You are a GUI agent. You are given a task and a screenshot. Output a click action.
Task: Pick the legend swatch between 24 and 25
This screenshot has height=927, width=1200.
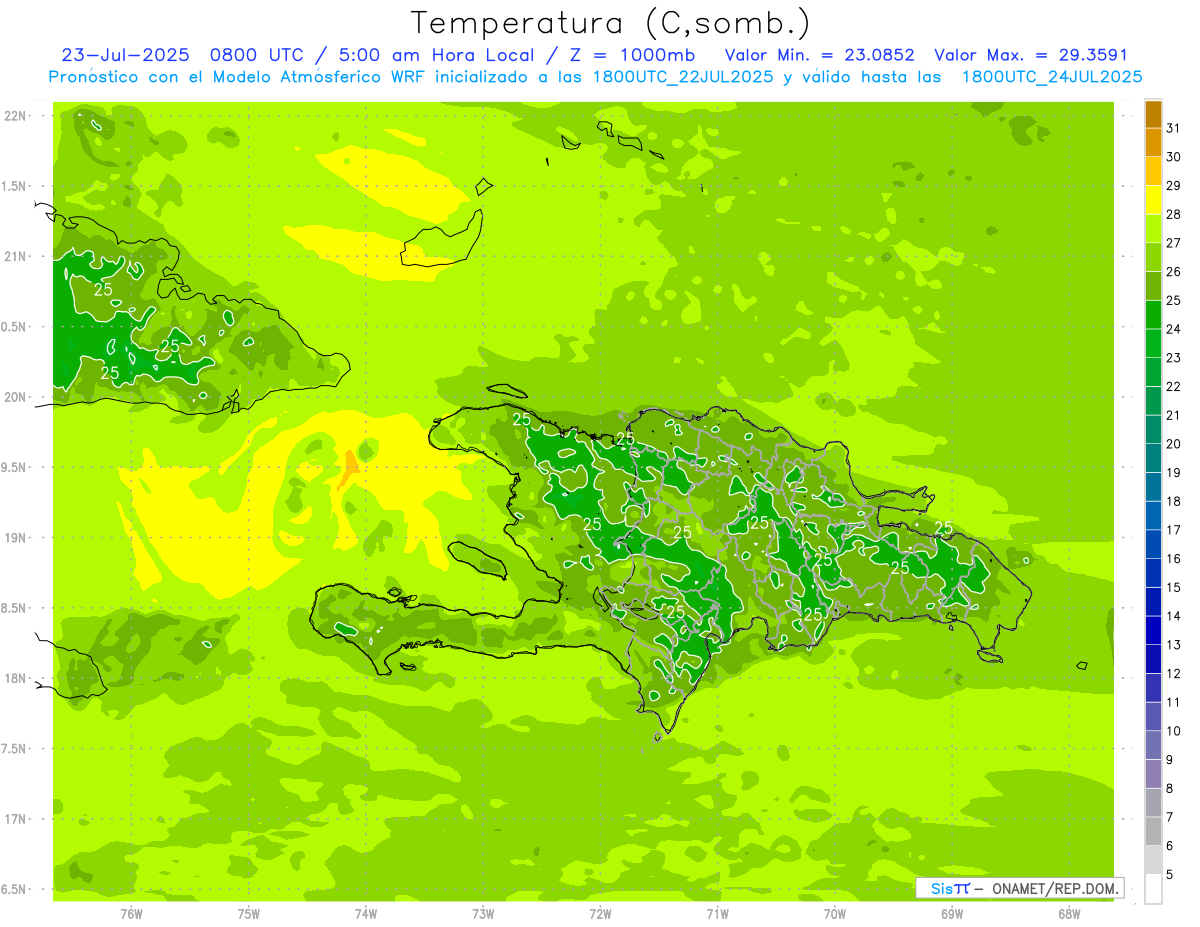pos(1153,315)
